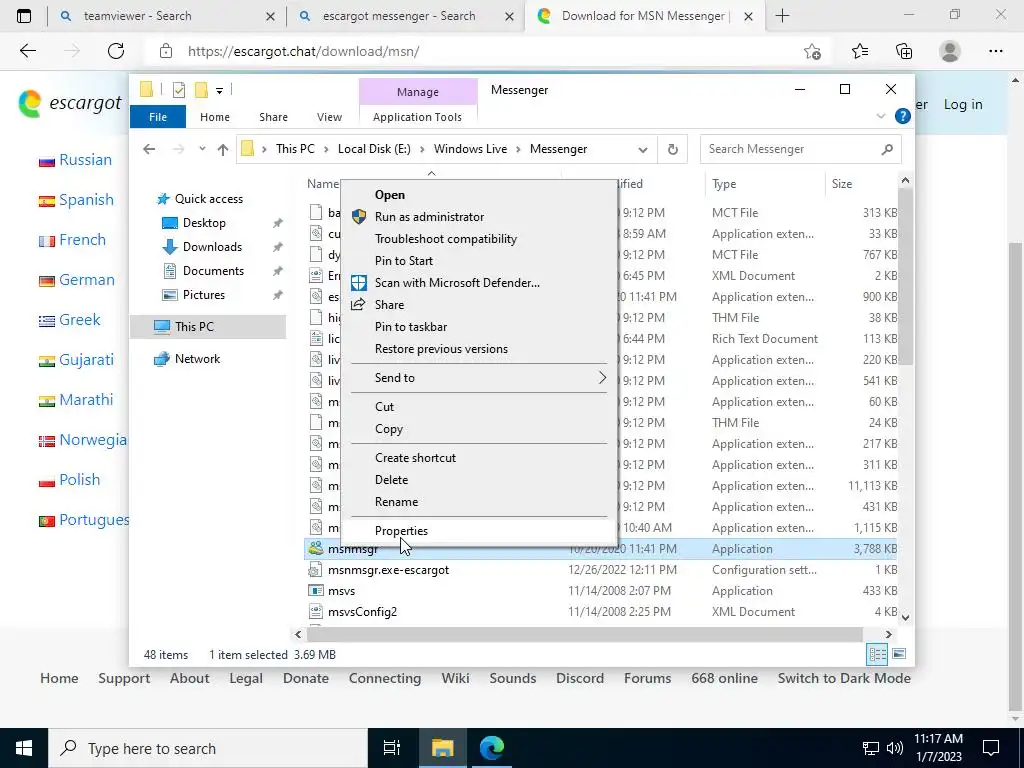Screen dimensions: 1024x768
Task: Choose Properties in the context menu
Action: [x=401, y=530]
